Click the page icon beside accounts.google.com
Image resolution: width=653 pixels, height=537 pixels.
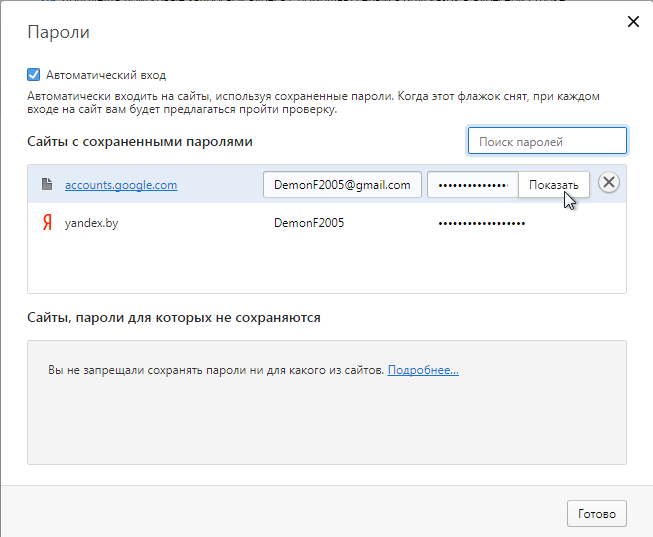47,184
